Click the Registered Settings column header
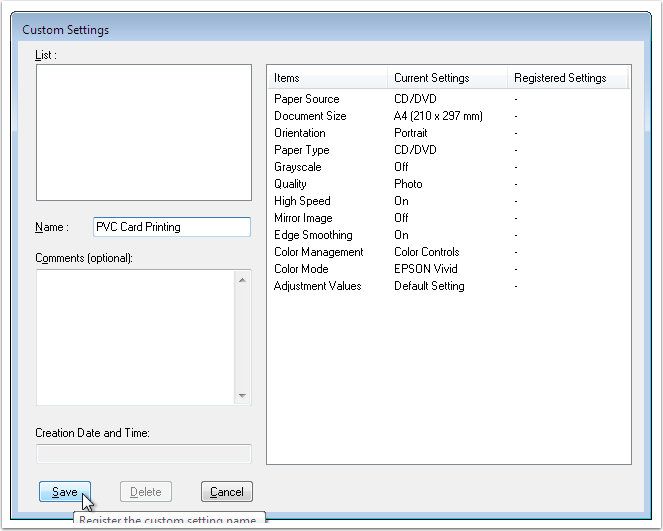Screen dimensions: 663x531 pyautogui.click(x=567, y=78)
